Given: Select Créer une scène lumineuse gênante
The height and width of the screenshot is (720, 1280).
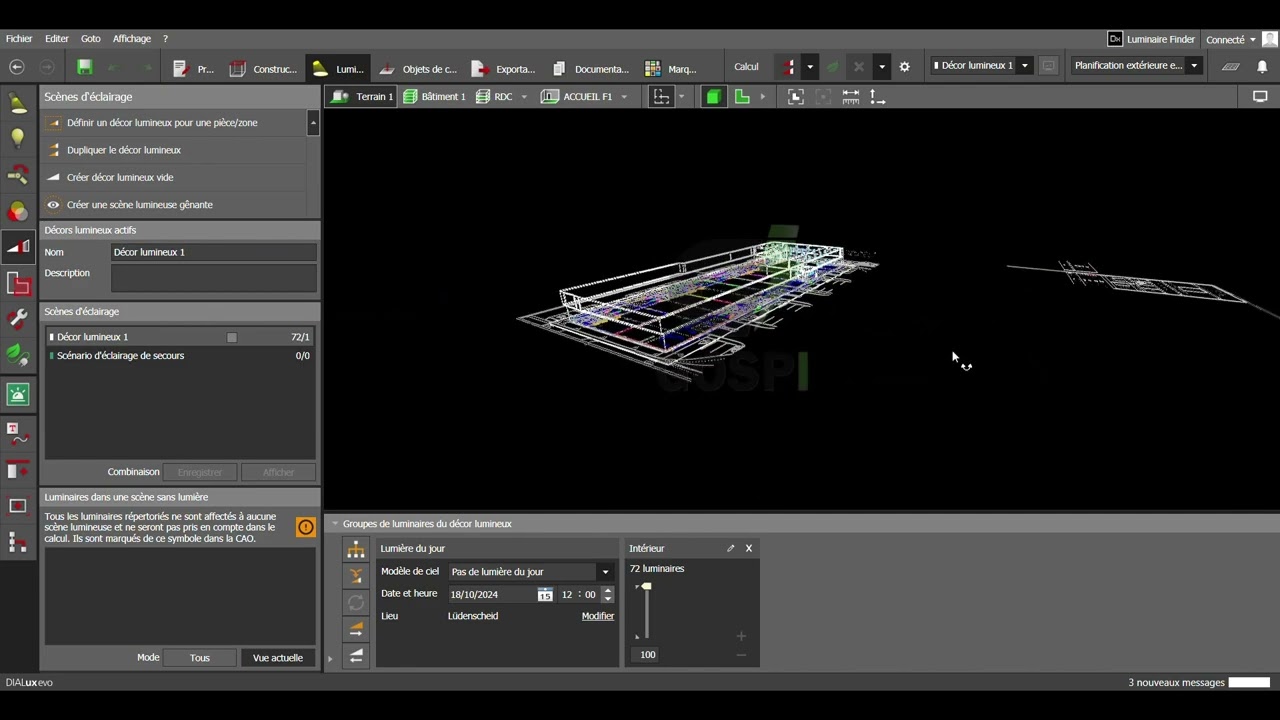Looking at the screenshot, I should [x=174, y=205].
